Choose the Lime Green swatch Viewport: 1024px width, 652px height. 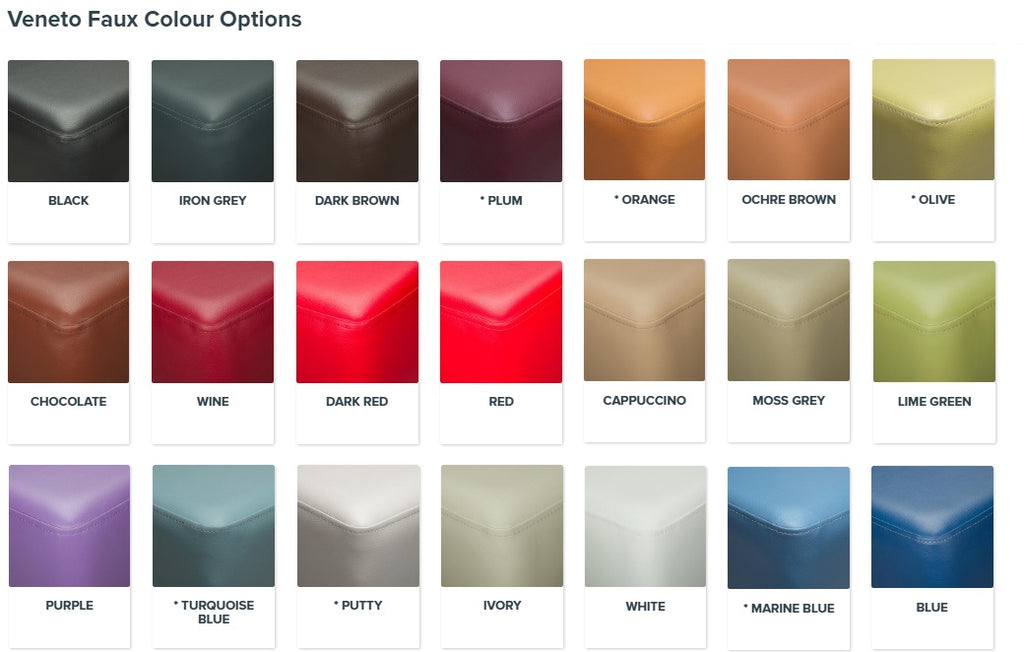935,321
